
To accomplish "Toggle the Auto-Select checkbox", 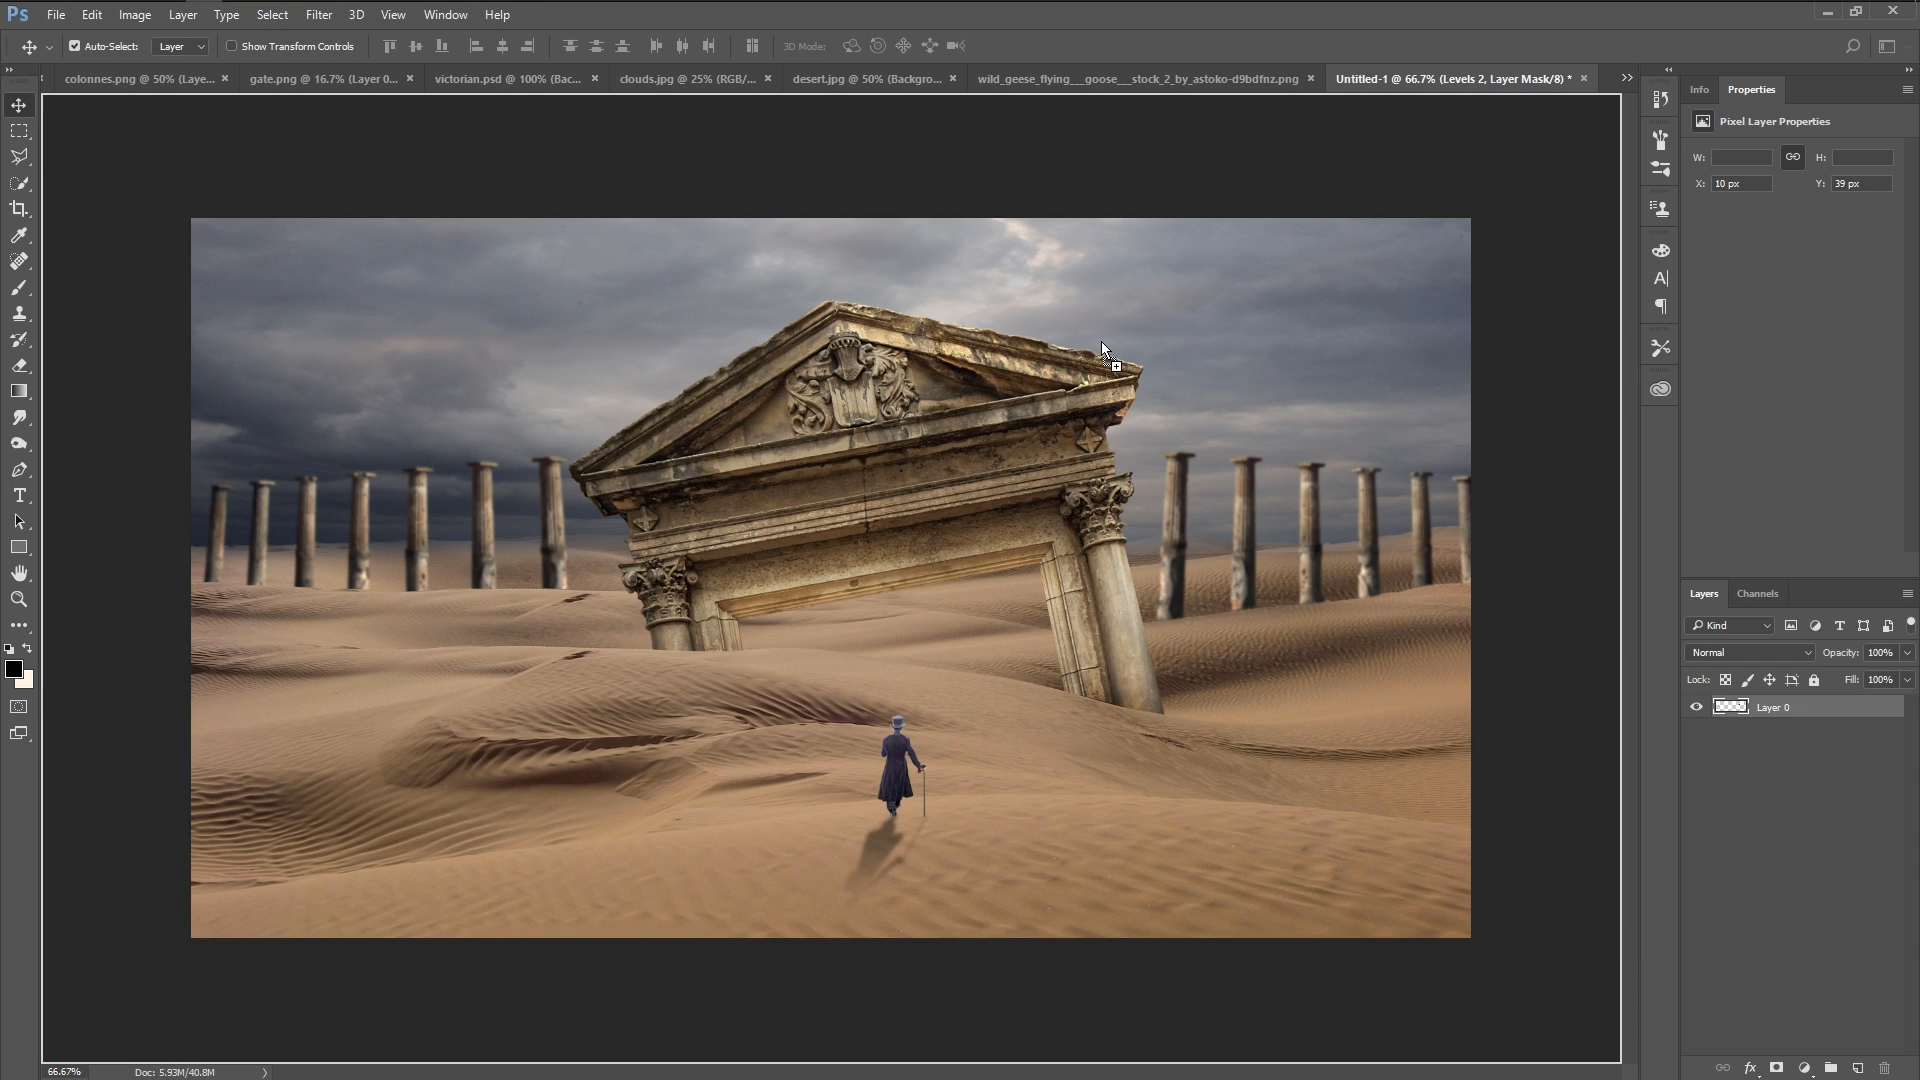I will click(x=74, y=46).
